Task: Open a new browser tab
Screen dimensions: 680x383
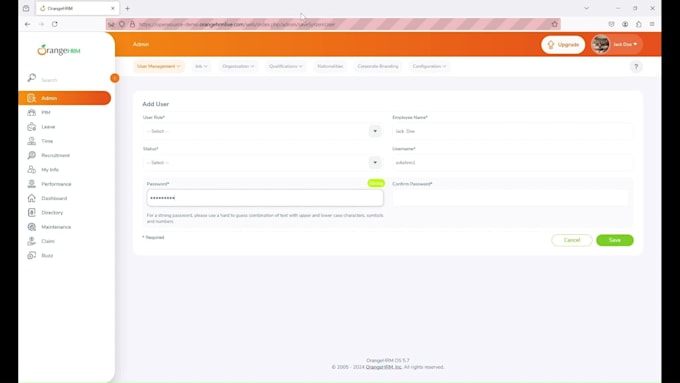Action: point(128,8)
